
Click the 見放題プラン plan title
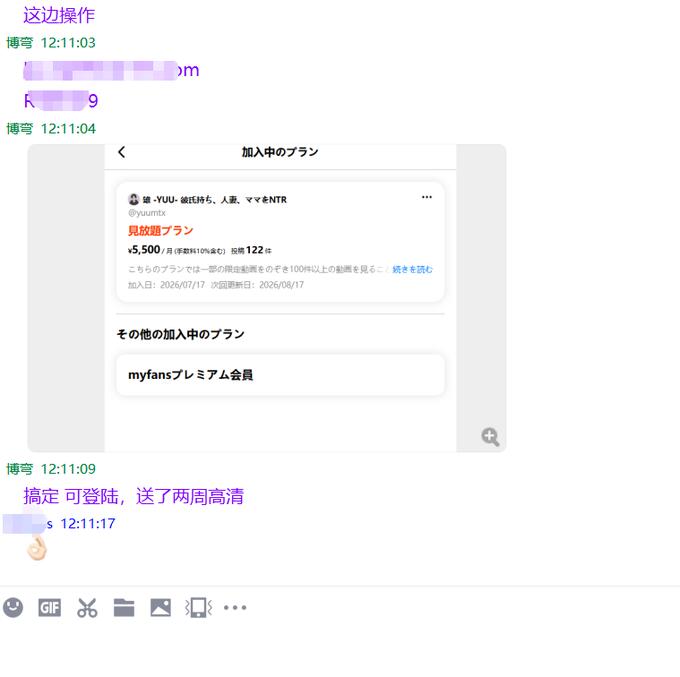[x=160, y=230]
